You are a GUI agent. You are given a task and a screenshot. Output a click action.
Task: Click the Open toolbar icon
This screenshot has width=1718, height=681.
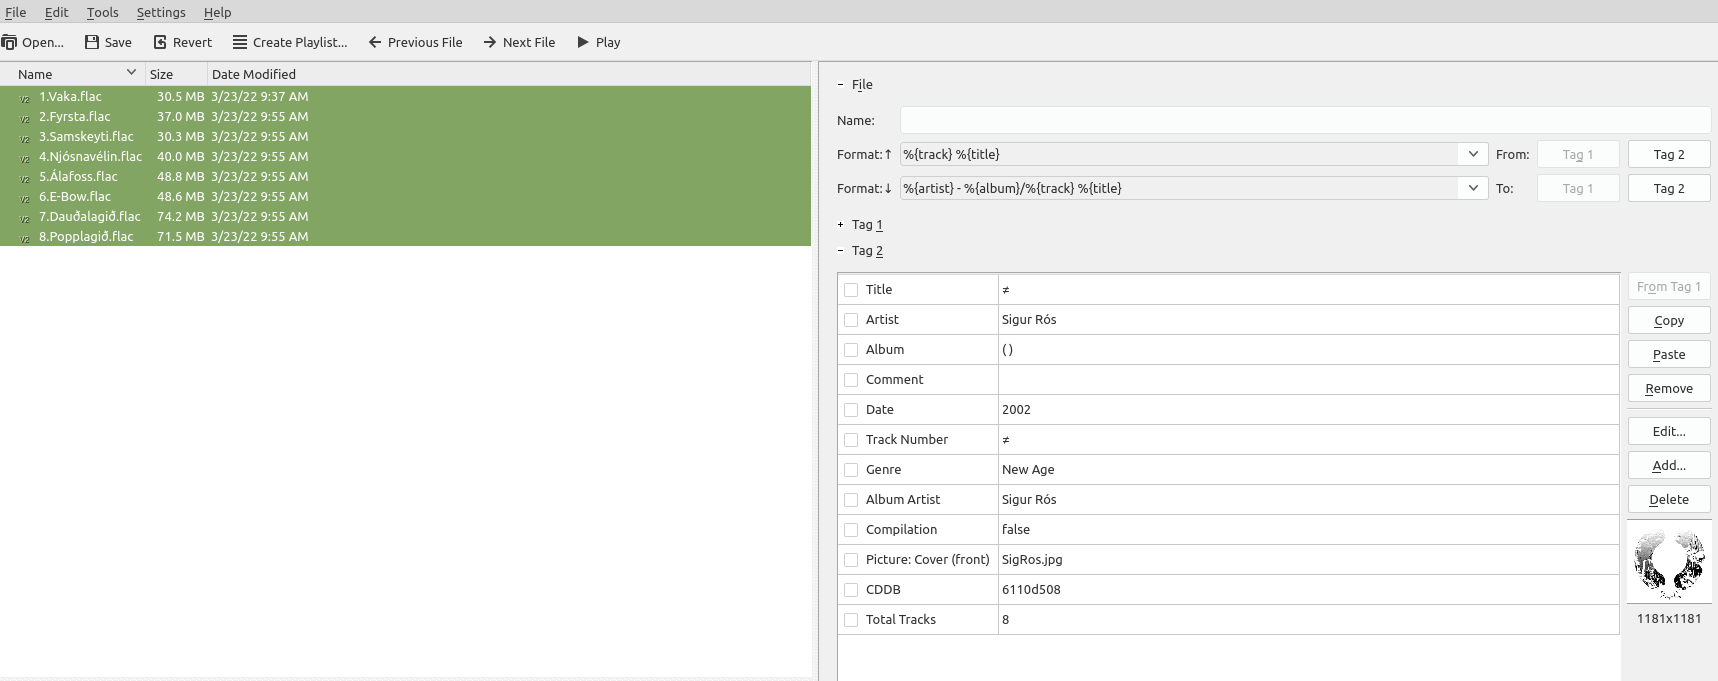pos(10,42)
